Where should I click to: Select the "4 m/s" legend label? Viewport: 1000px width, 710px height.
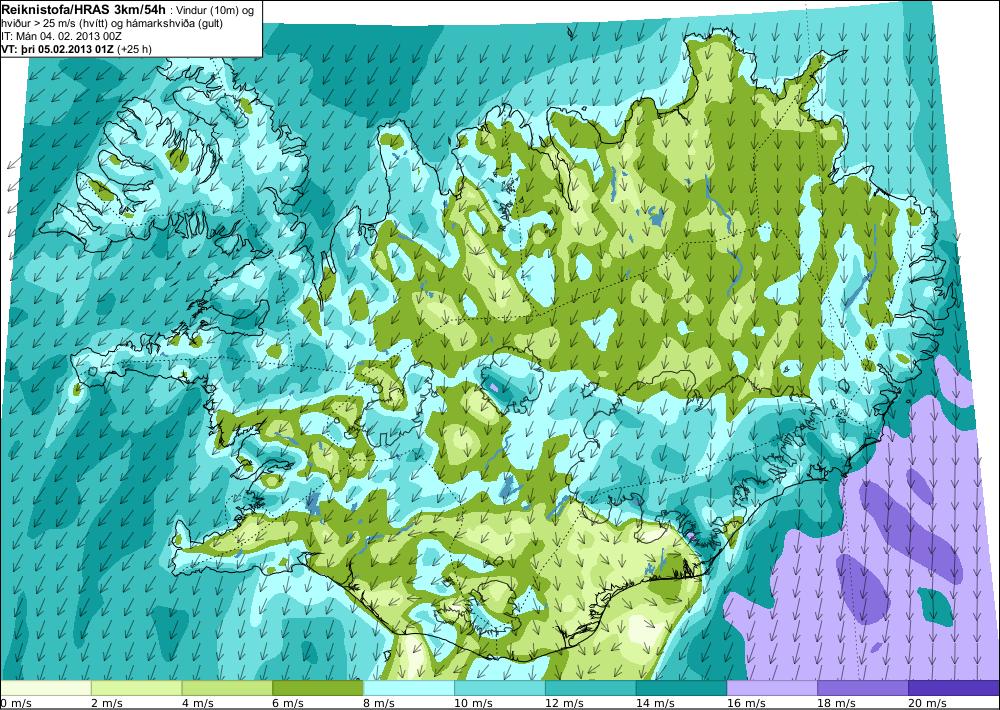click(197, 703)
